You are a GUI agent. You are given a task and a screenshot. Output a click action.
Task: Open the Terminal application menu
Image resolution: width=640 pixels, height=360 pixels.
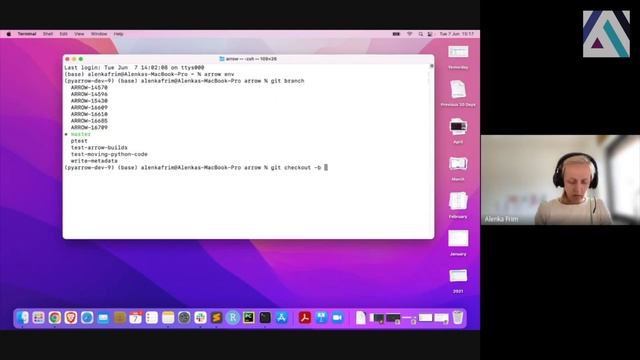coord(27,34)
